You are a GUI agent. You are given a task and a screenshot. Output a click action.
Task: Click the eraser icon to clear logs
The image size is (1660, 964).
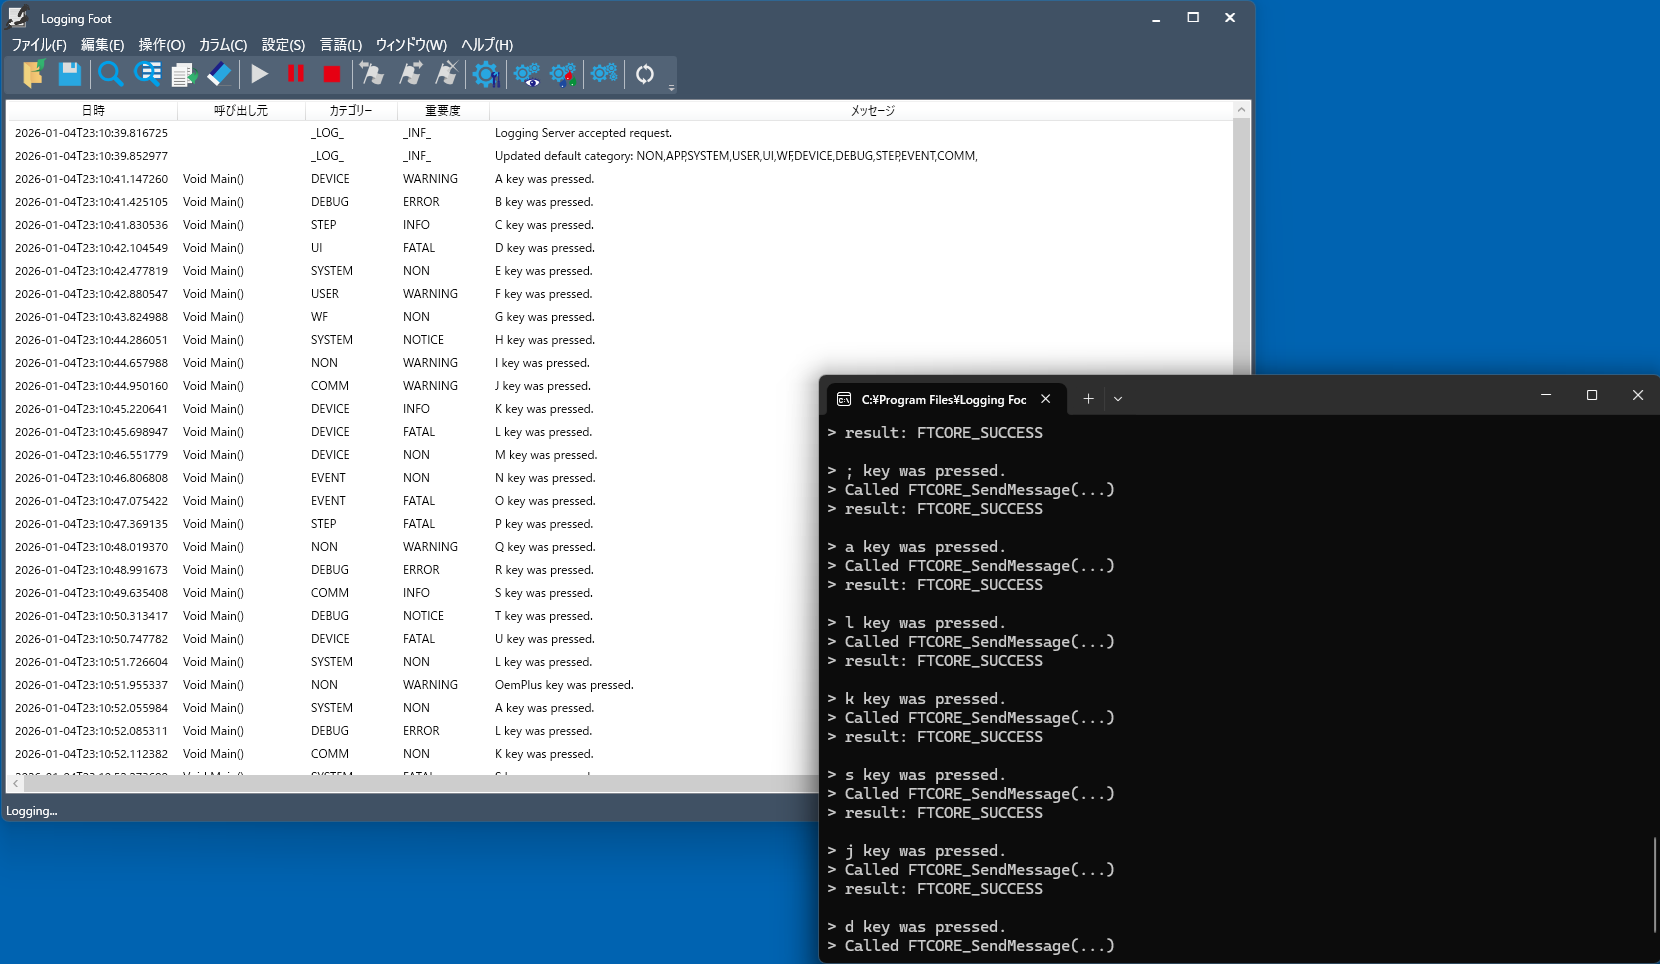point(219,74)
